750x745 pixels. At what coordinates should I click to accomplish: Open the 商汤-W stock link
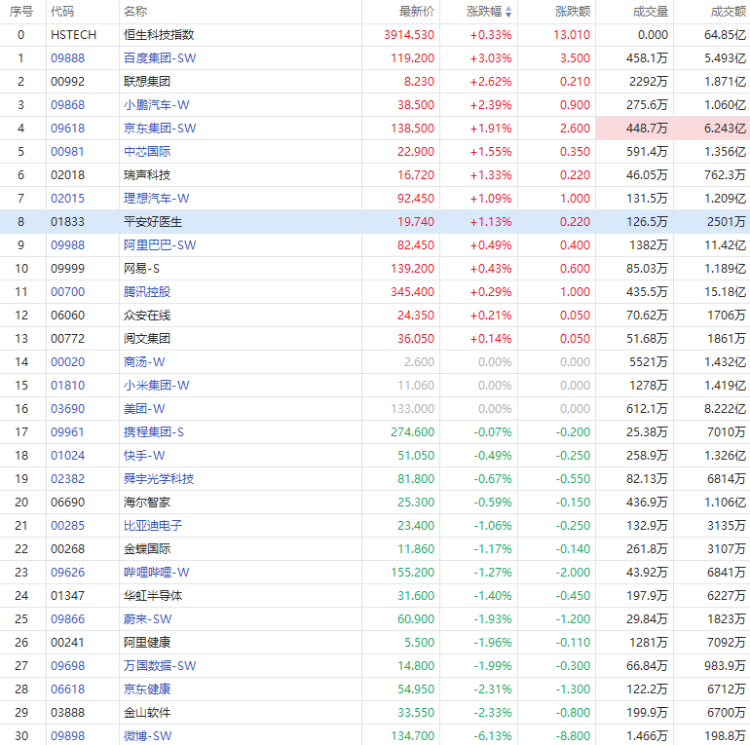coord(144,362)
